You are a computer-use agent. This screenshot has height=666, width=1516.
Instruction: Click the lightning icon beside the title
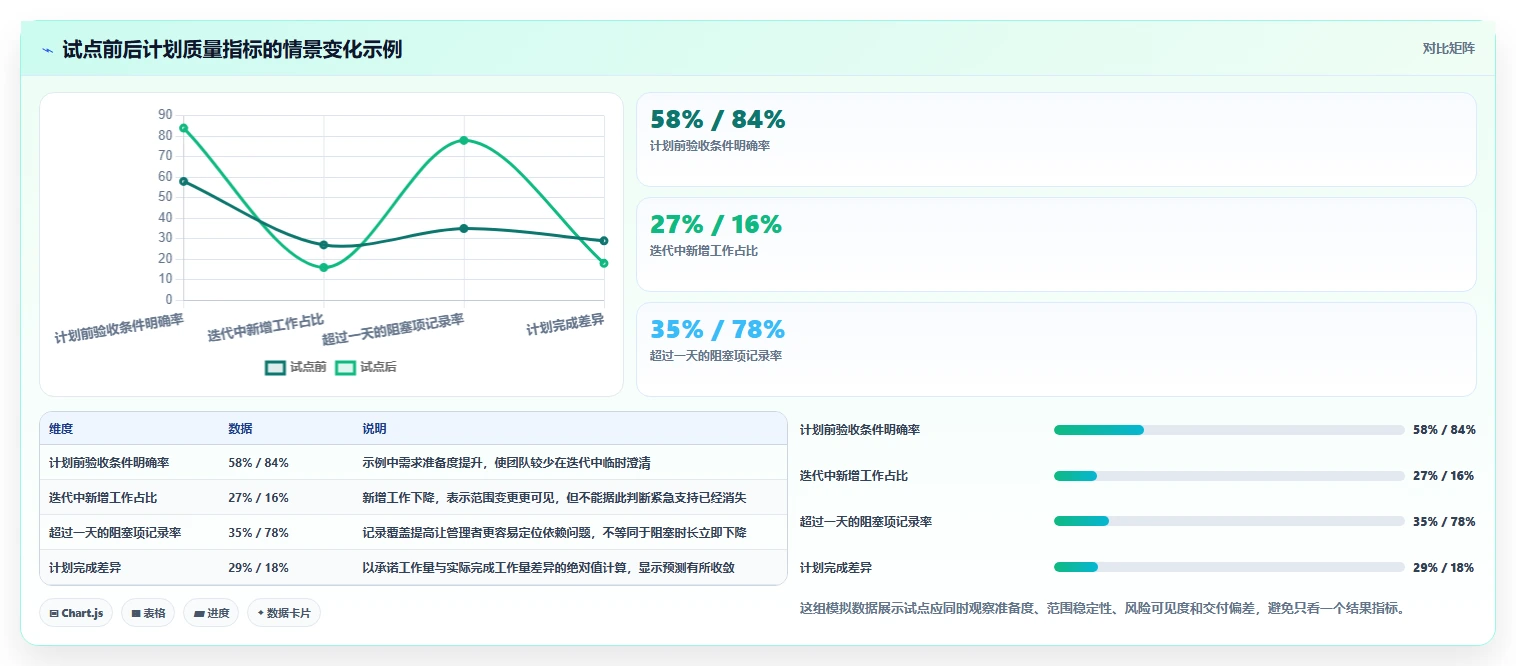tap(48, 49)
